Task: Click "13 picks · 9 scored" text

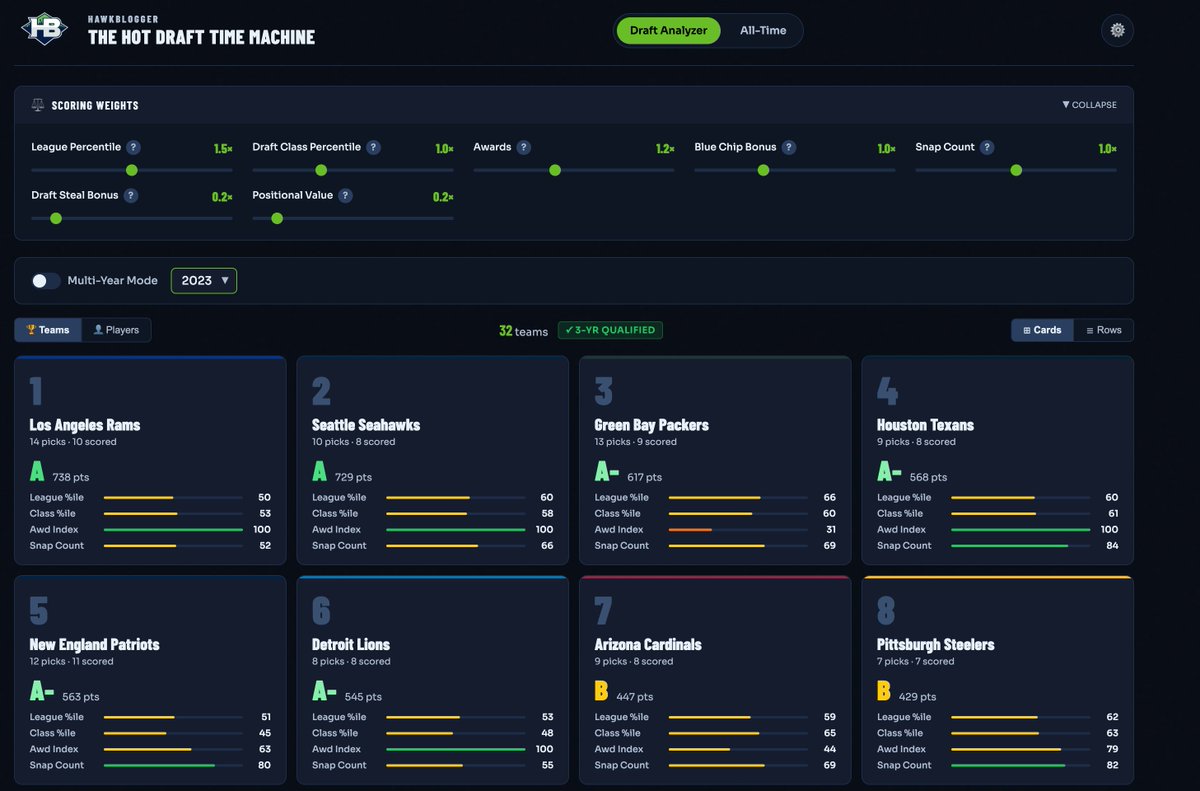Action: click(635, 442)
